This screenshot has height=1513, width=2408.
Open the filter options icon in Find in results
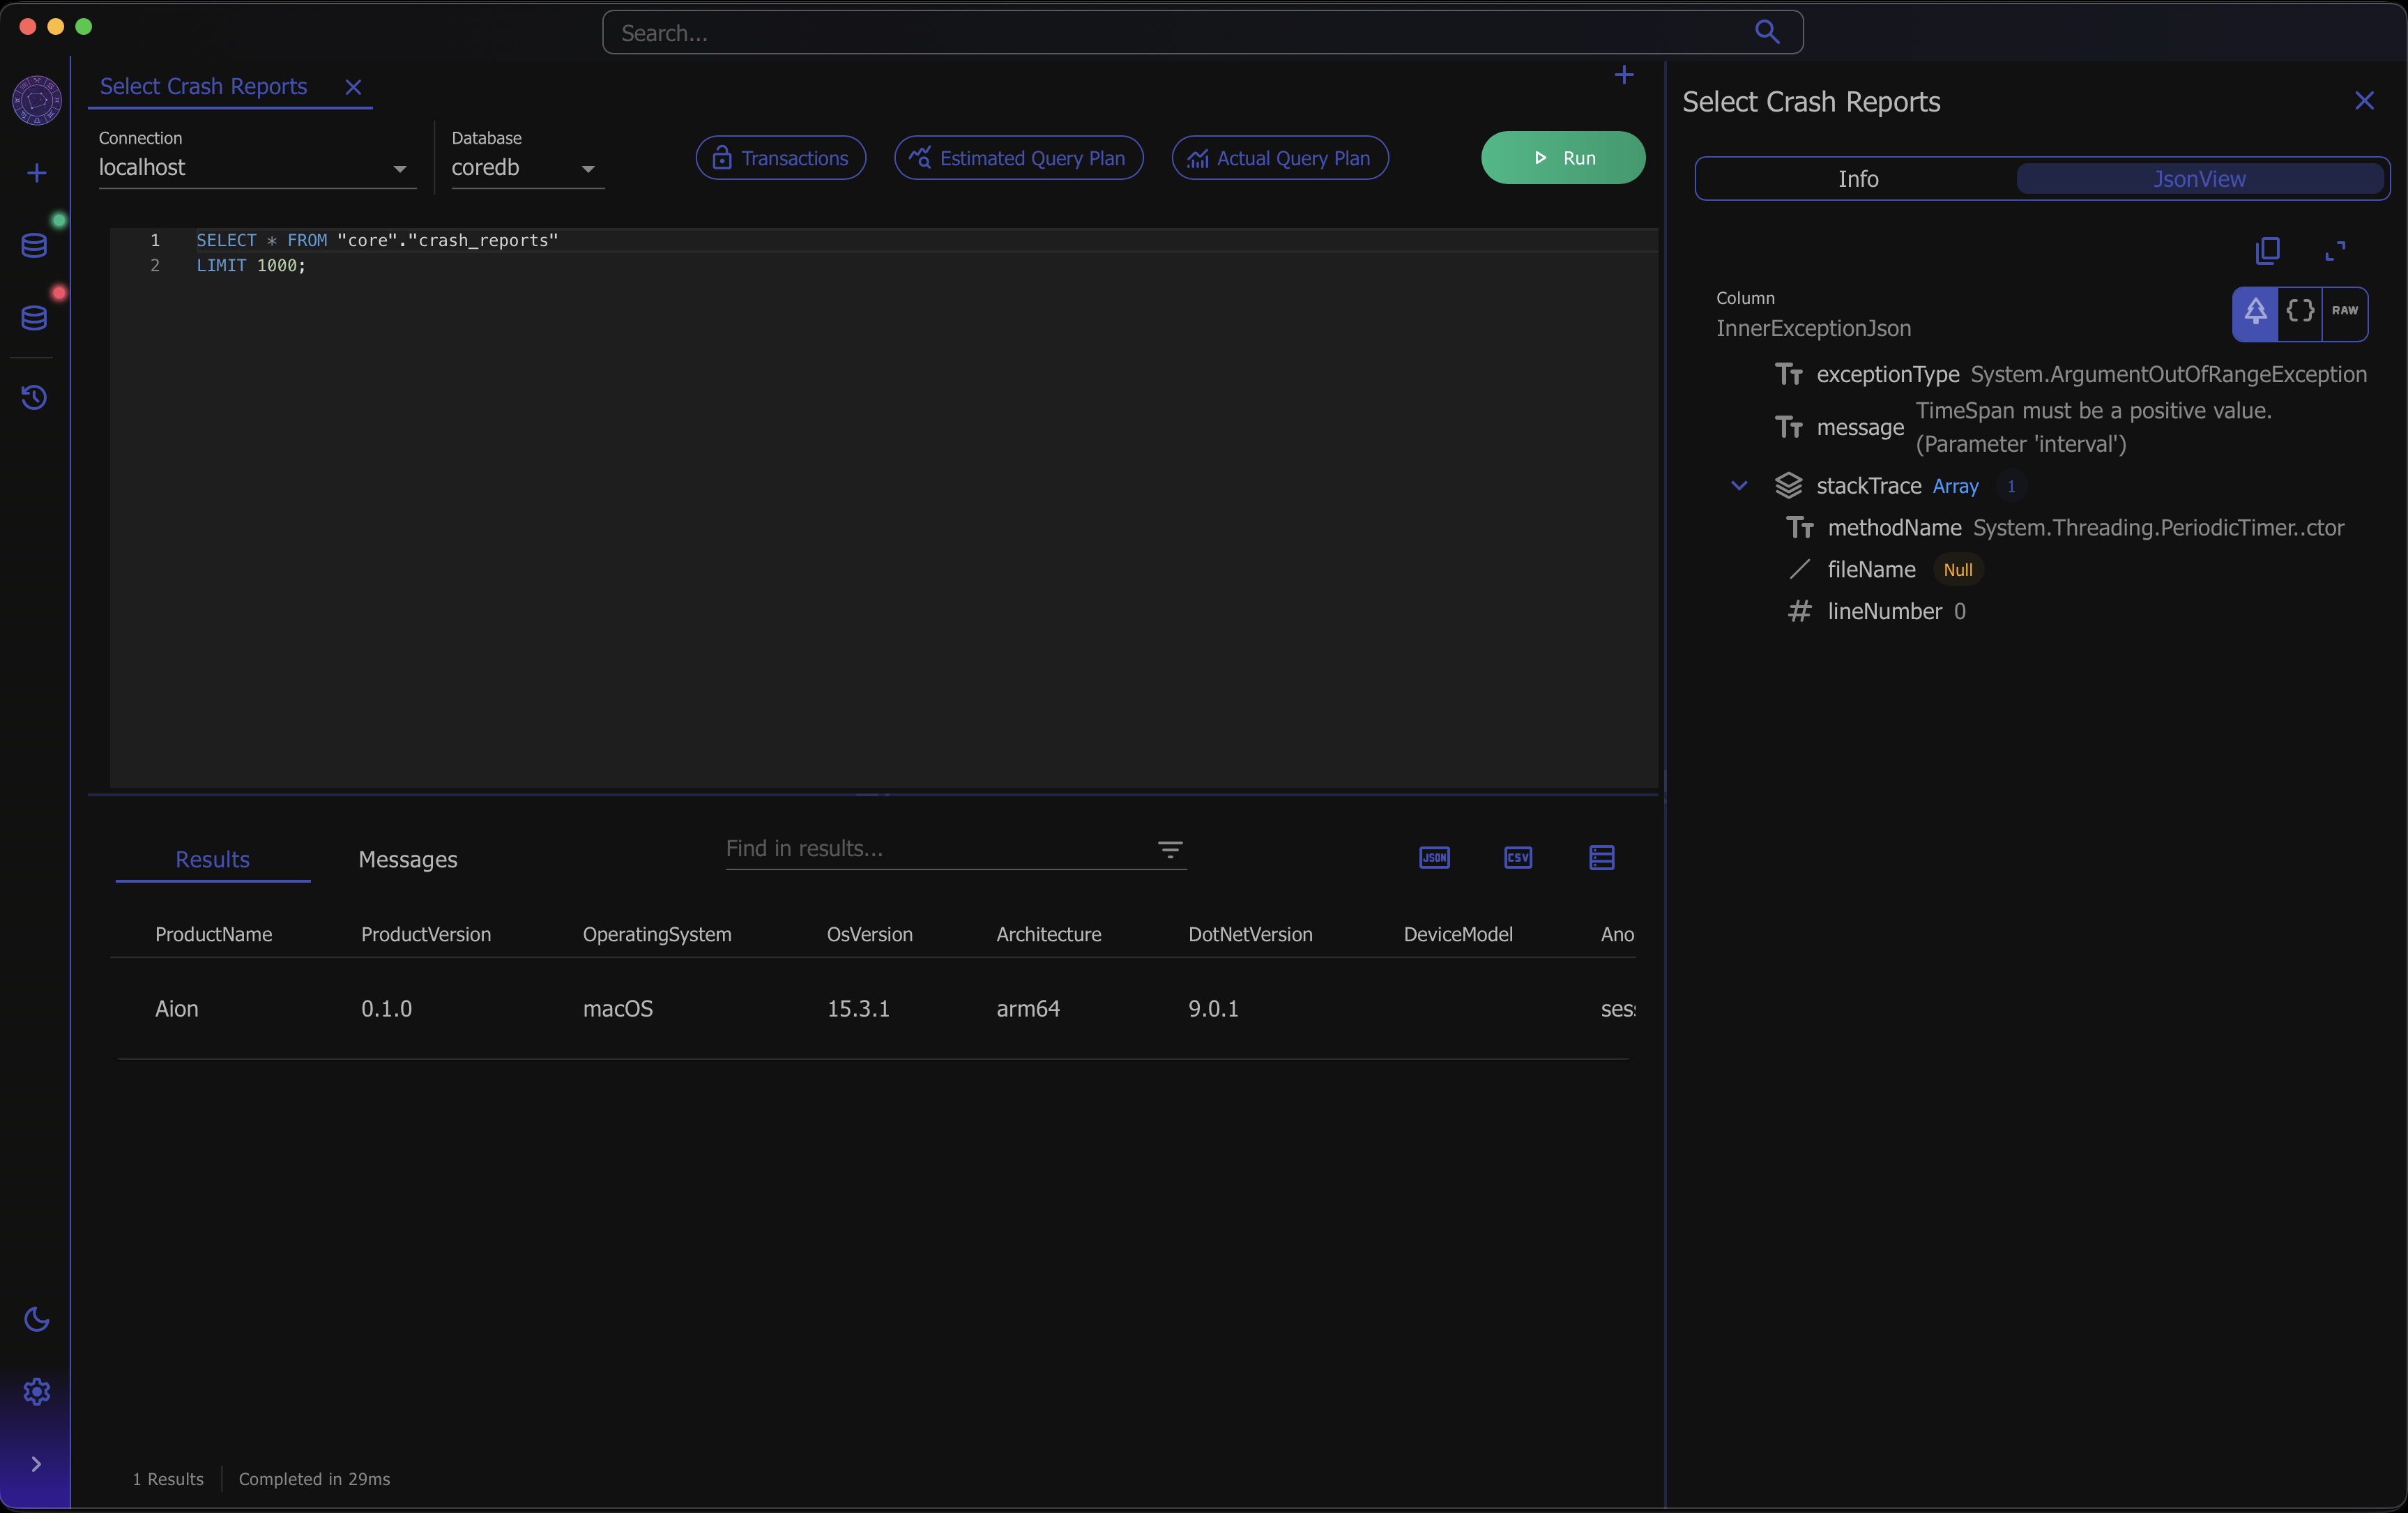pos(1170,850)
